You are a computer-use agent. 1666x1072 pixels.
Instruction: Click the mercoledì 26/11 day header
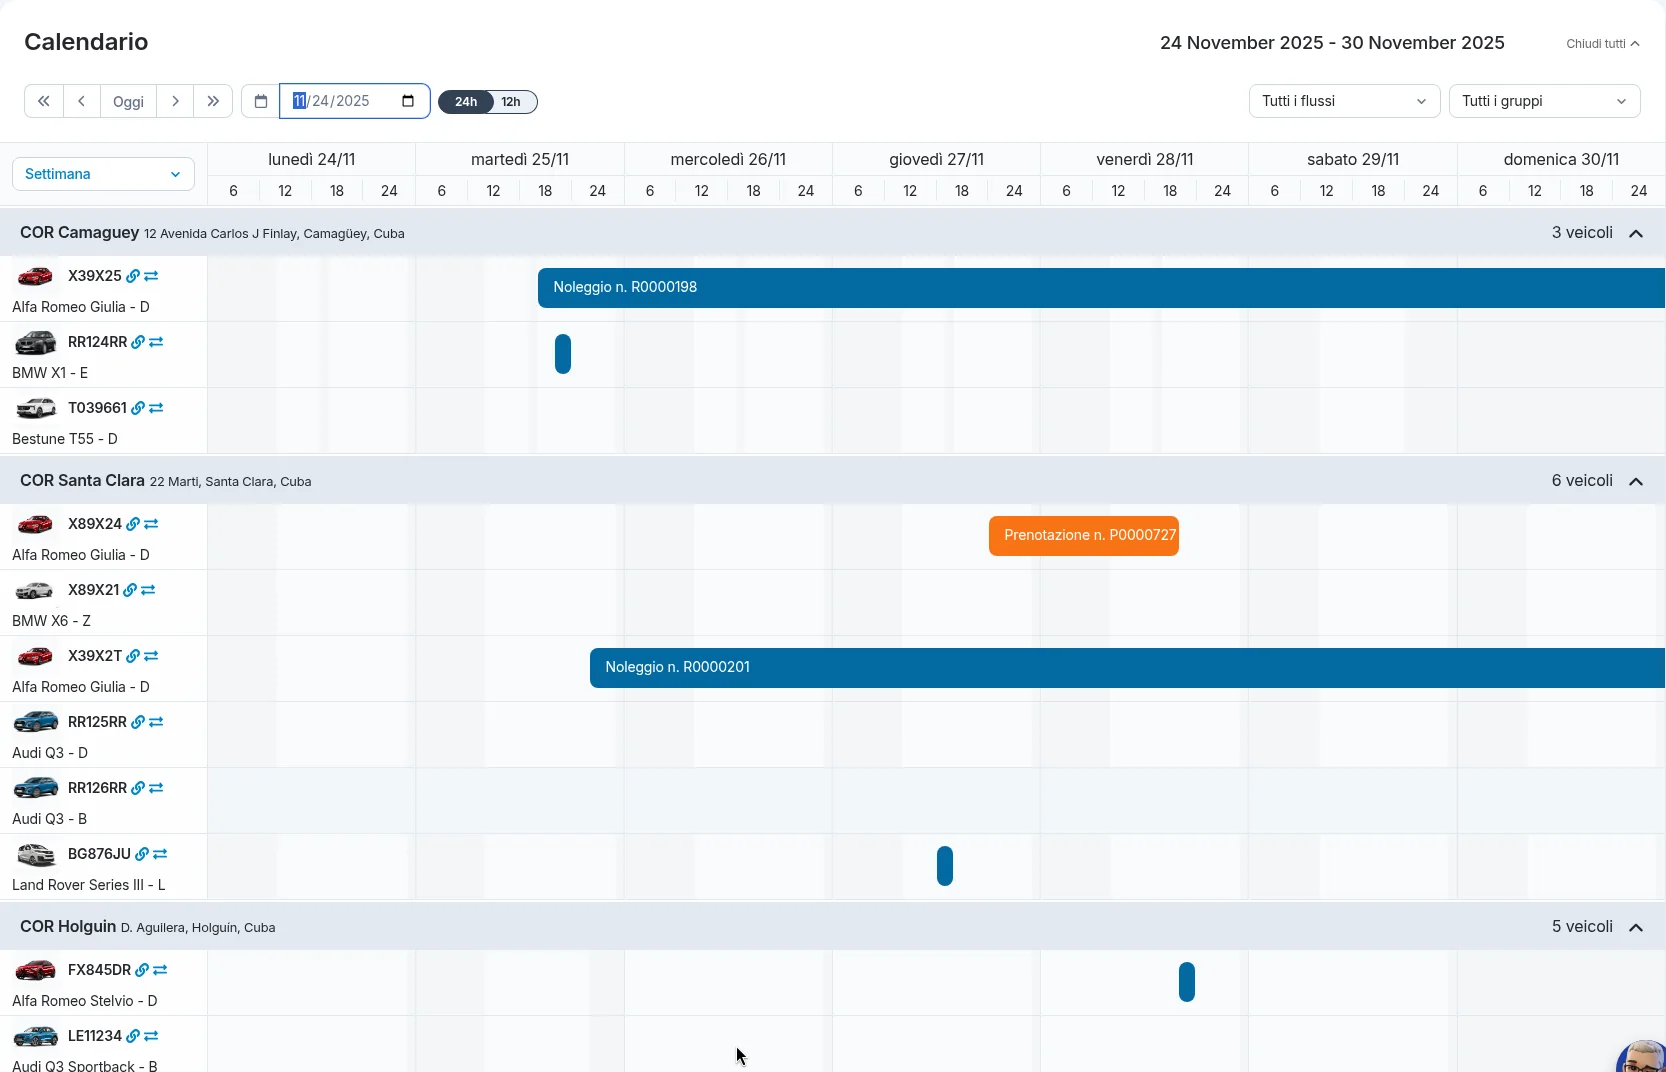pos(728,159)
